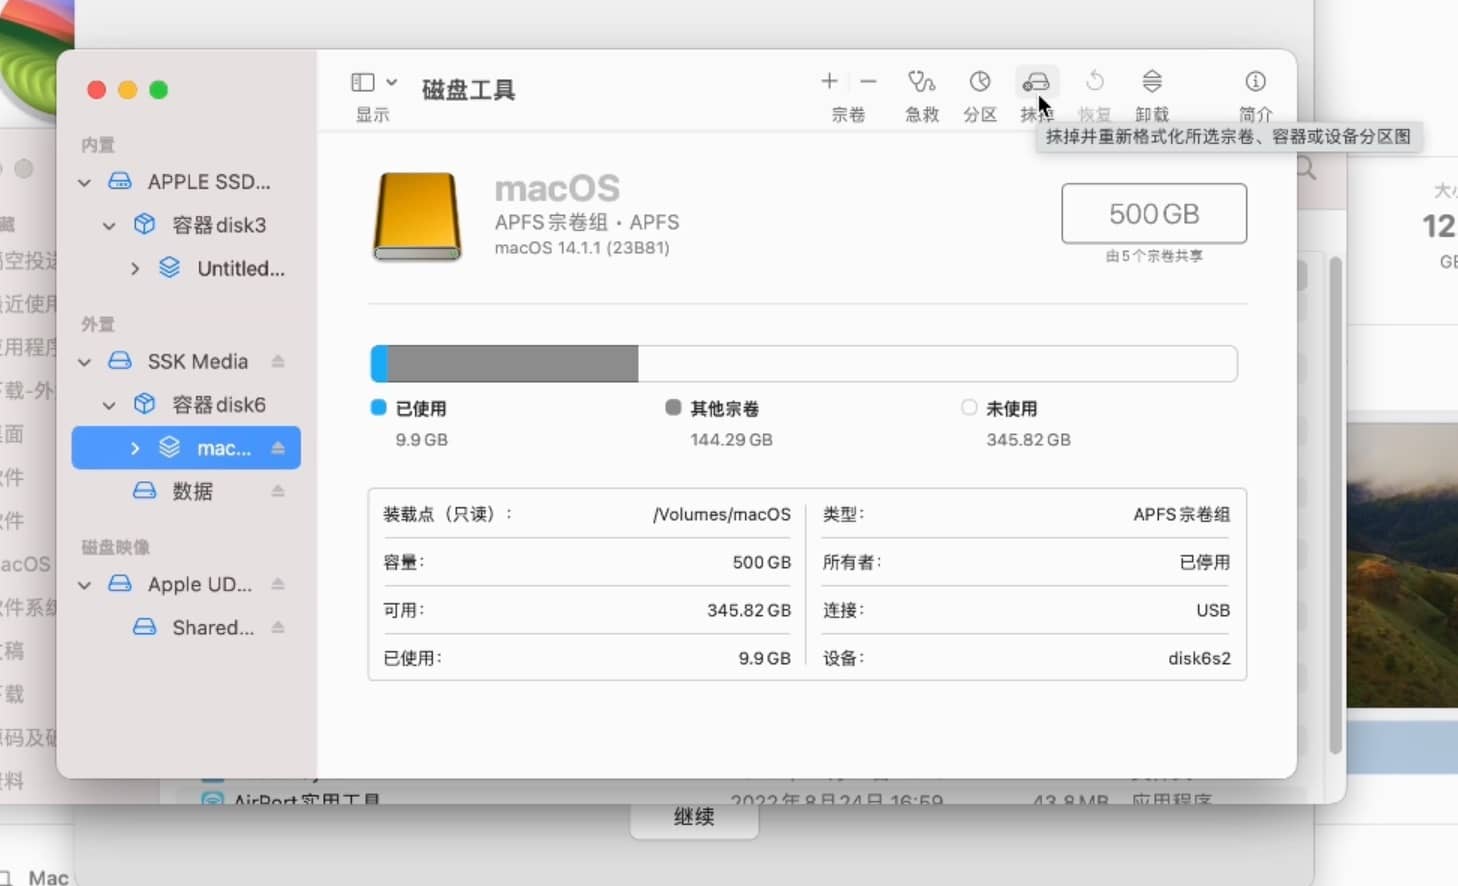This screenshot has width=1458, height=886.
Task: Click the APFS 宗卷组 type value in table
Action: tap(1182, 514)
